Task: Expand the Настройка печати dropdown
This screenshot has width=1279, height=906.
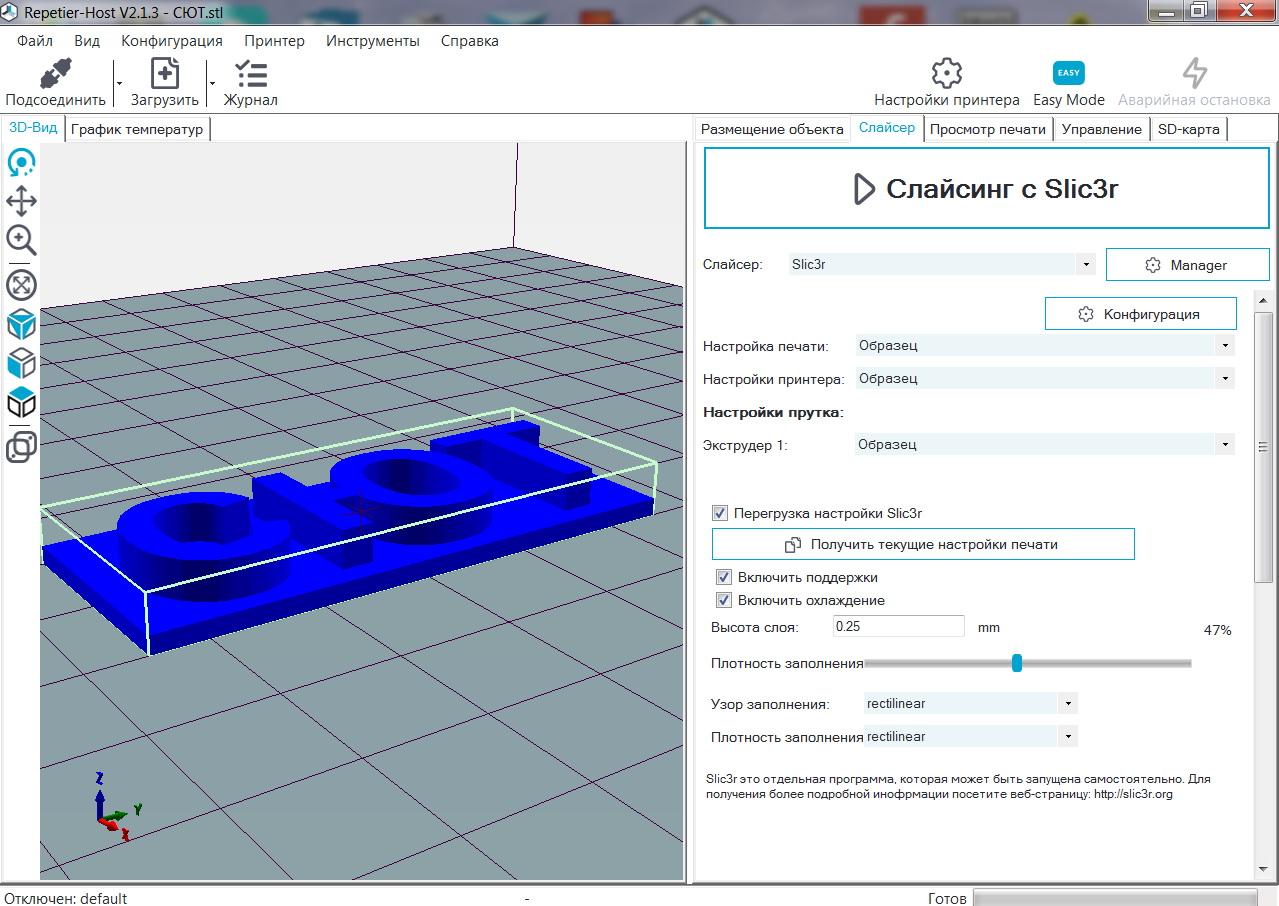Action: (1045, 345)
